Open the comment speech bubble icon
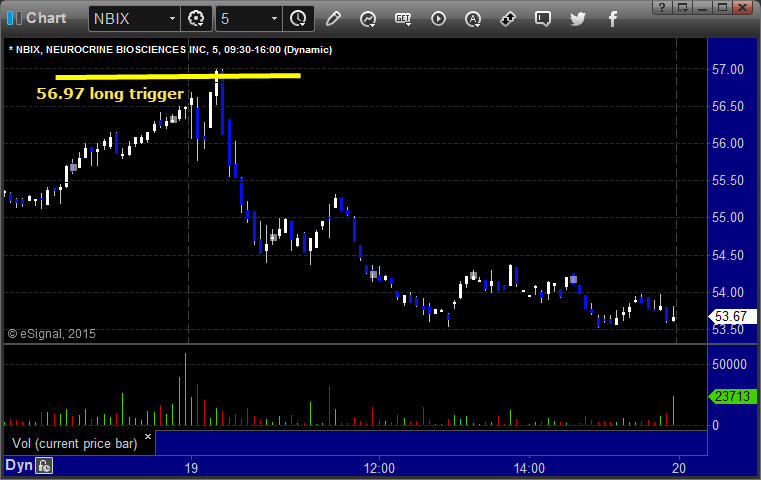Image resolution: width=761 pixels, height=480 pixels. point(543,19)
